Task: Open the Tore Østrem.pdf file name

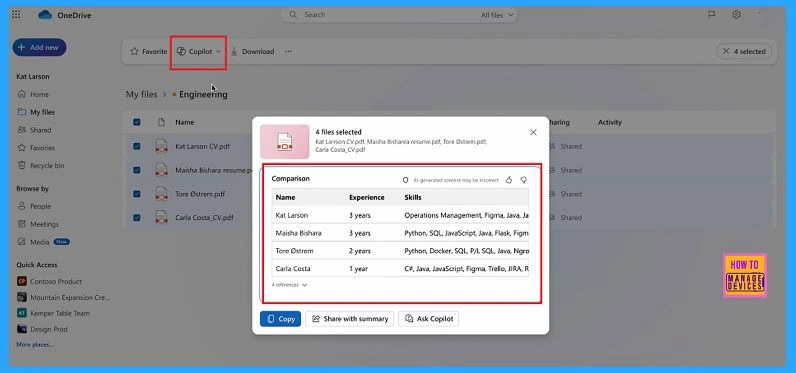Action: tap(200, 194)
